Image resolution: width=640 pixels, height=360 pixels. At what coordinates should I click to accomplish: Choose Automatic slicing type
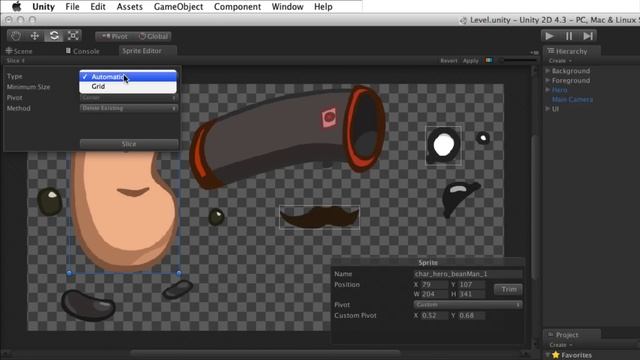tap(128, 77)
